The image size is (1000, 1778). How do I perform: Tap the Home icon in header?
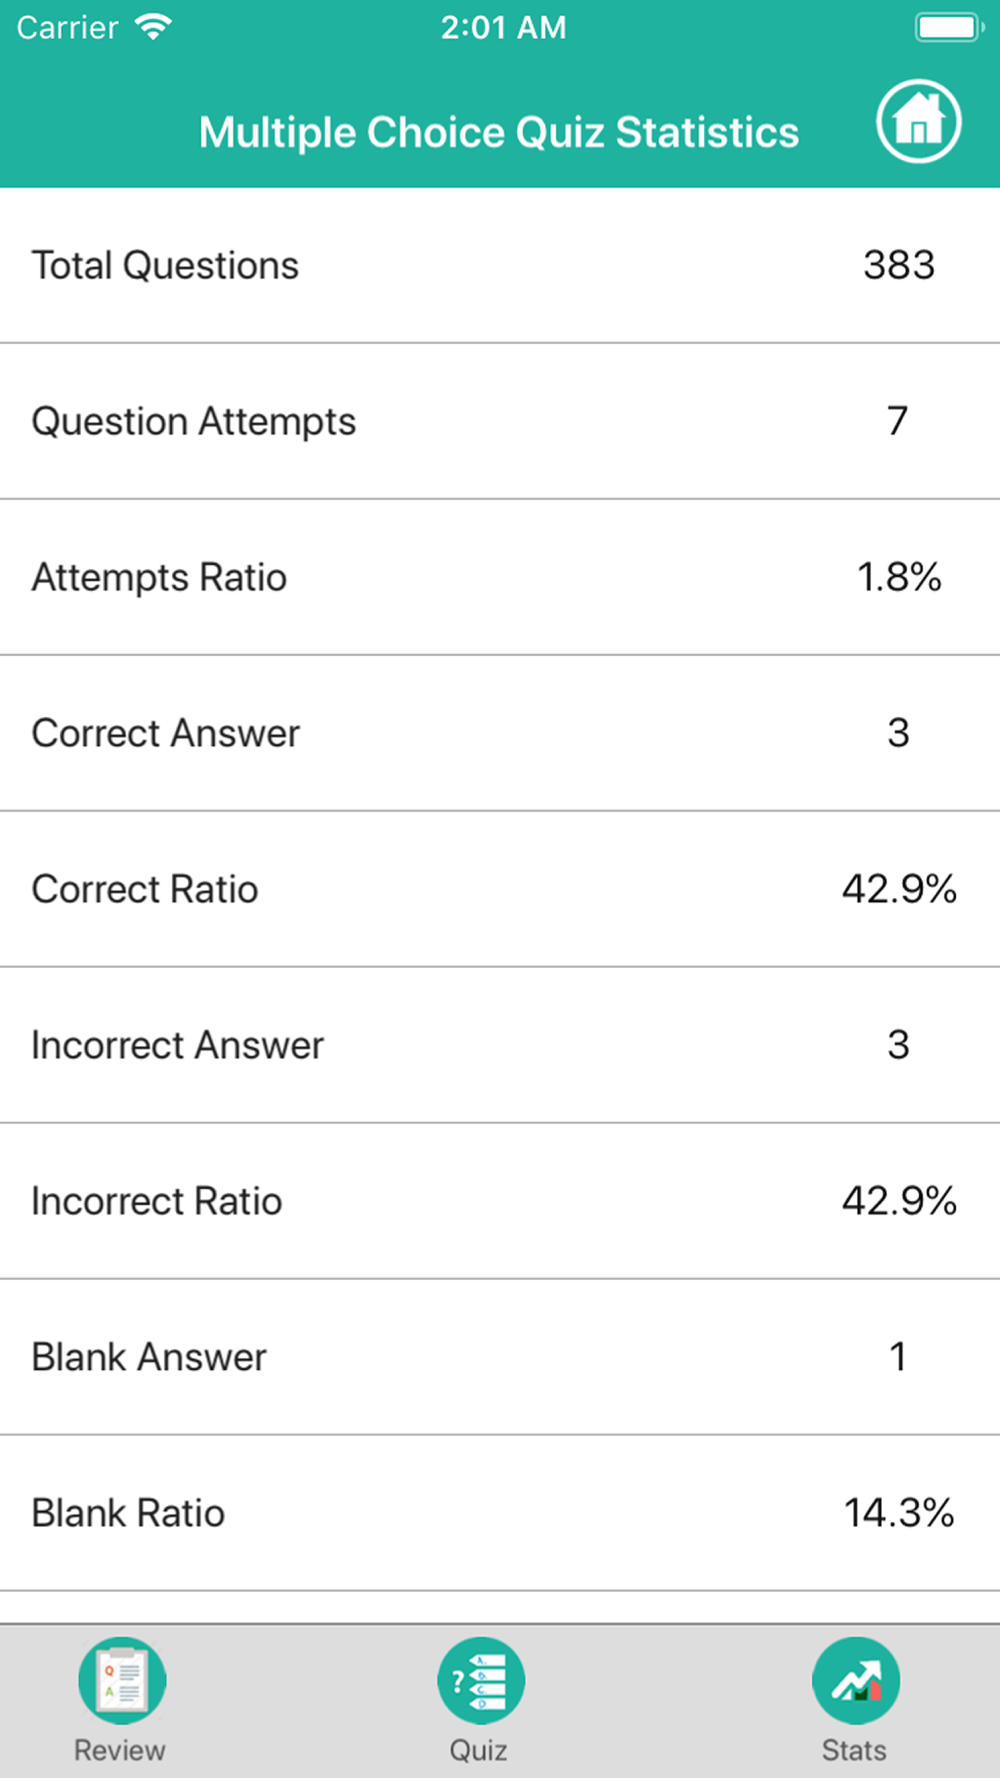pyautogui.click(x=919, y=121)
